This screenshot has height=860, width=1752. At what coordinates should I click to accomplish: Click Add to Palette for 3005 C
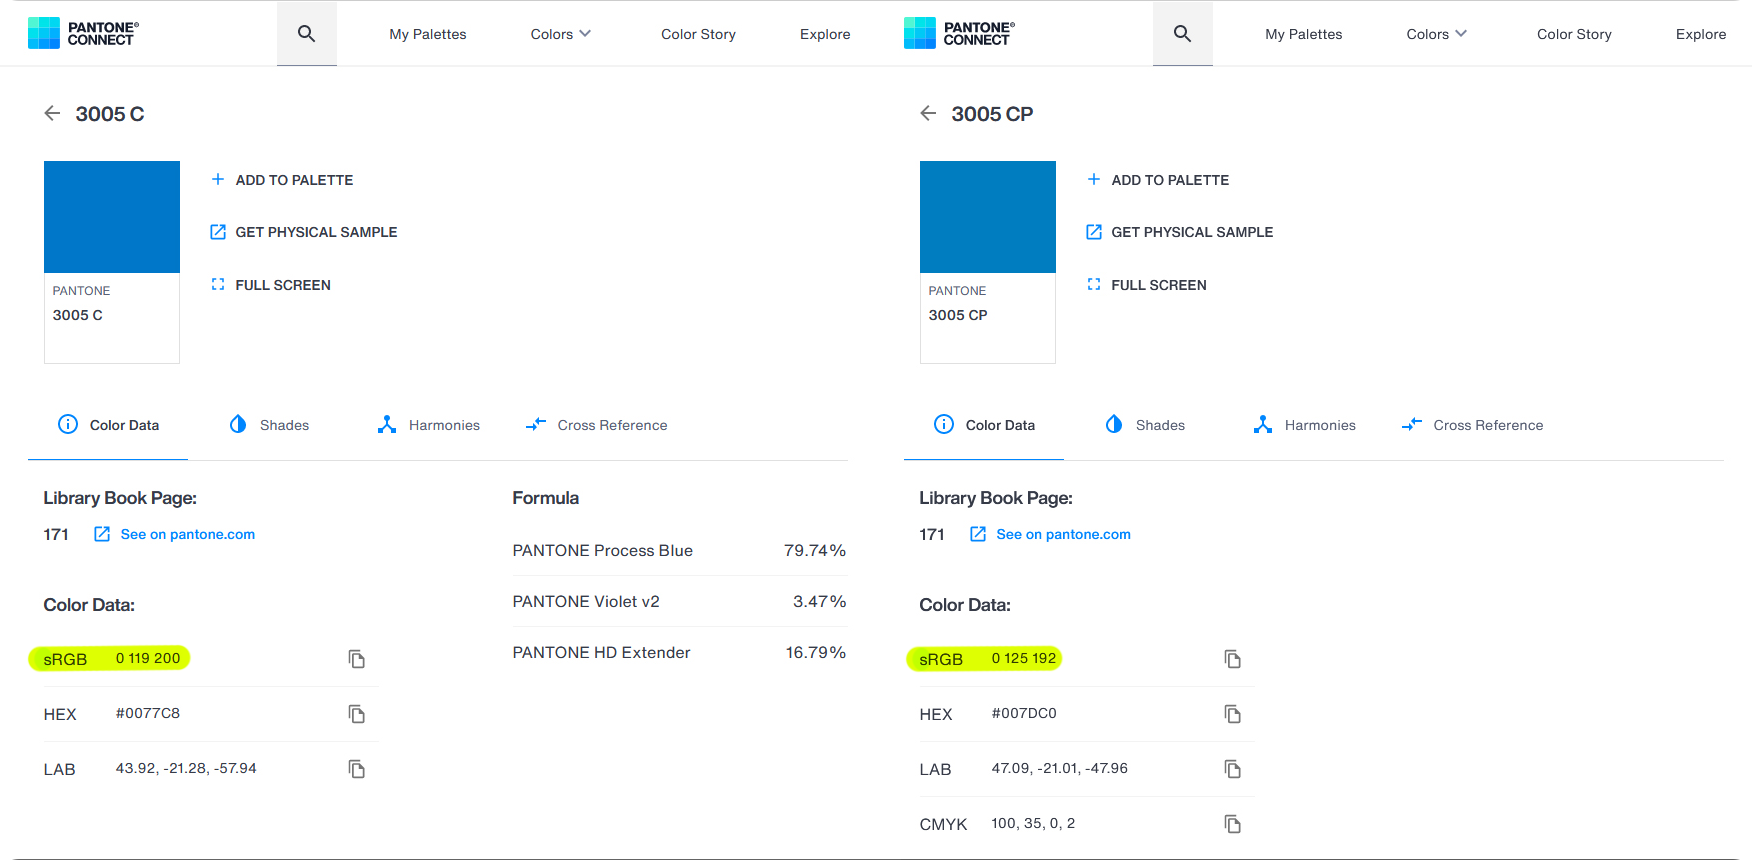click(x=282, y=180)
